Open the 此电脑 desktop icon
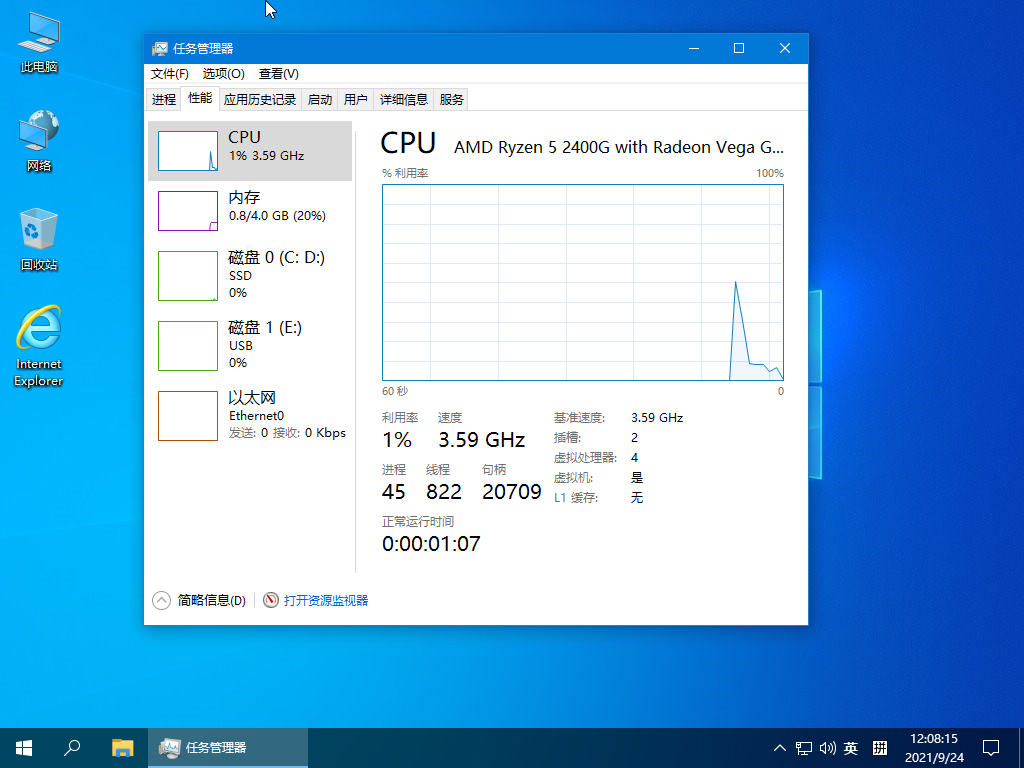This screenshot has width=1024, height=768. (39, 42)
